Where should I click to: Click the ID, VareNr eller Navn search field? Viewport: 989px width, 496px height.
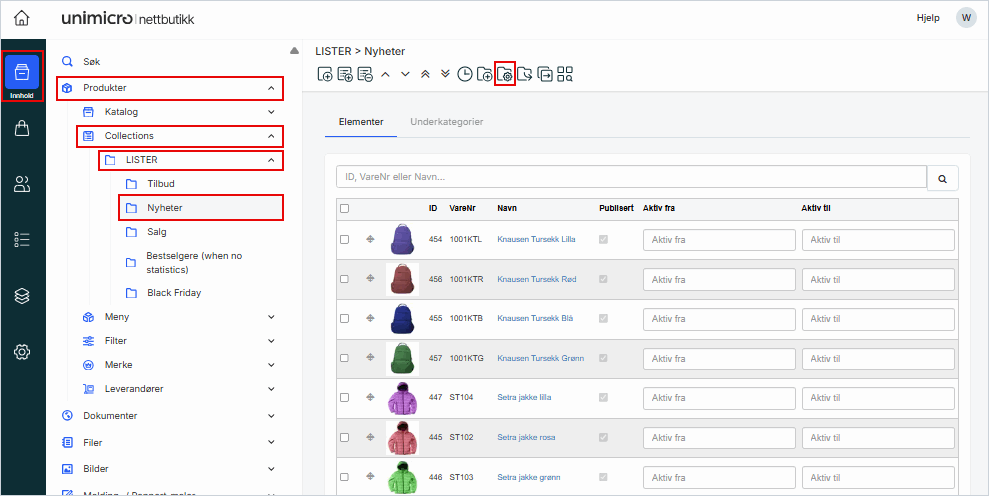pyautogui.click(x=631, y=177)
